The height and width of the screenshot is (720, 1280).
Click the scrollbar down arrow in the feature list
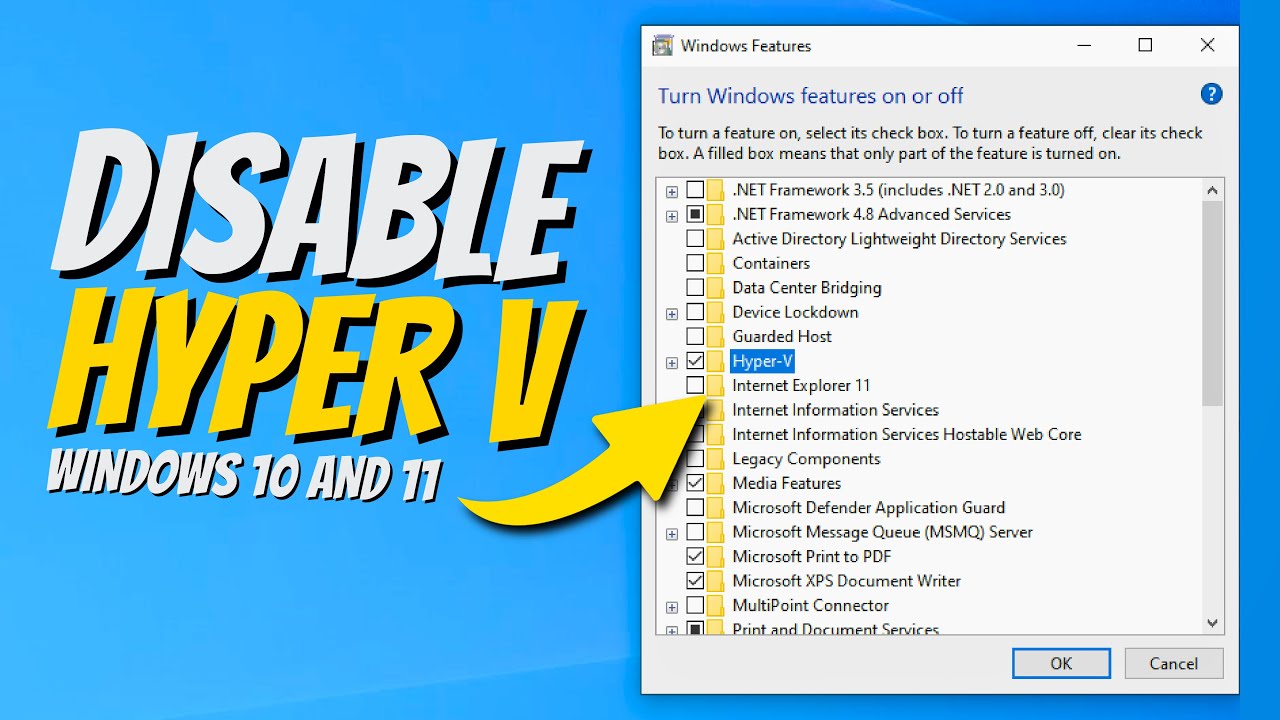[1212, 622]
